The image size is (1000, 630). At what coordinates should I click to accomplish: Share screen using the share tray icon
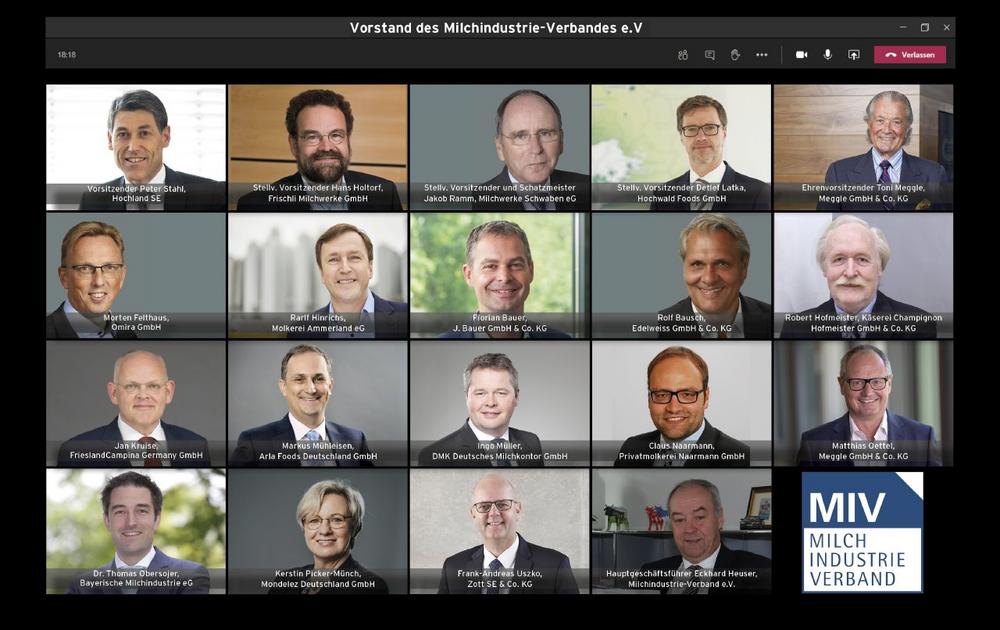[854, 55]
